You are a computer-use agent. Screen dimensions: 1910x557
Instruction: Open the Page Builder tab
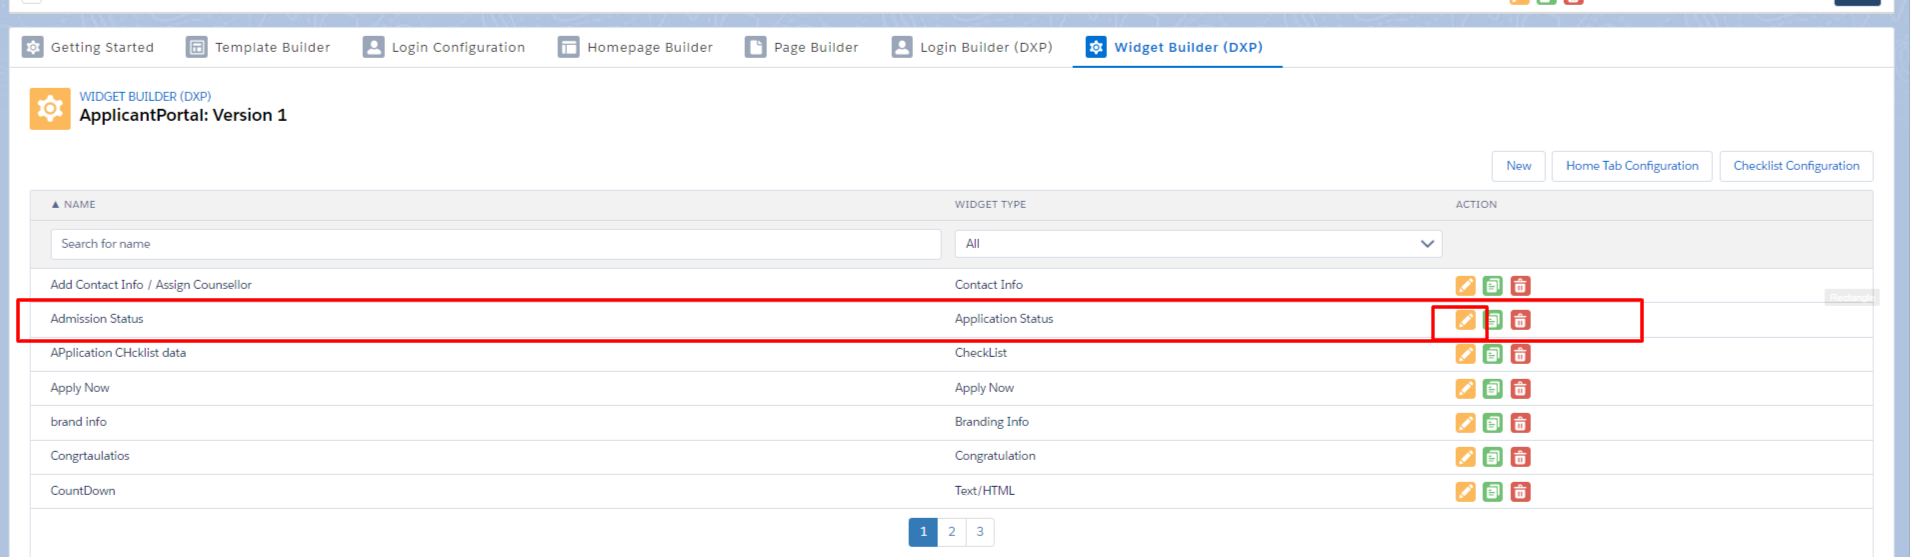tap(801, 47)
